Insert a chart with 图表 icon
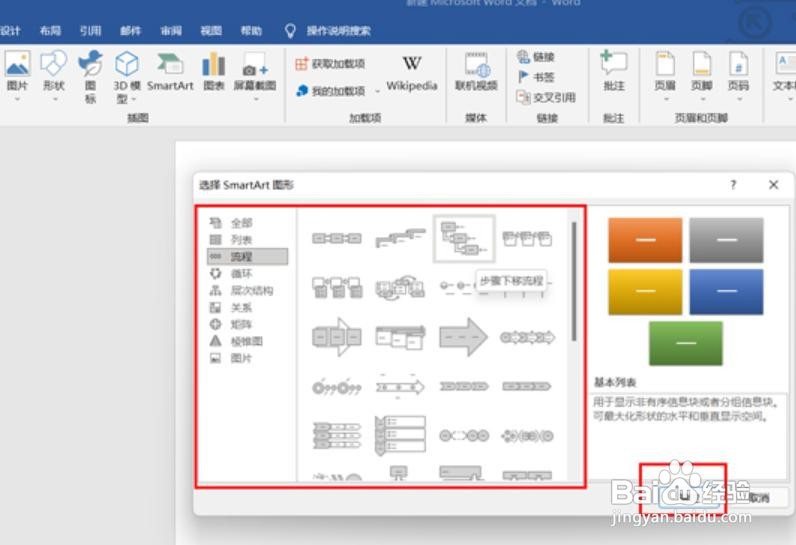796x545 pixels. click(214, 63)
